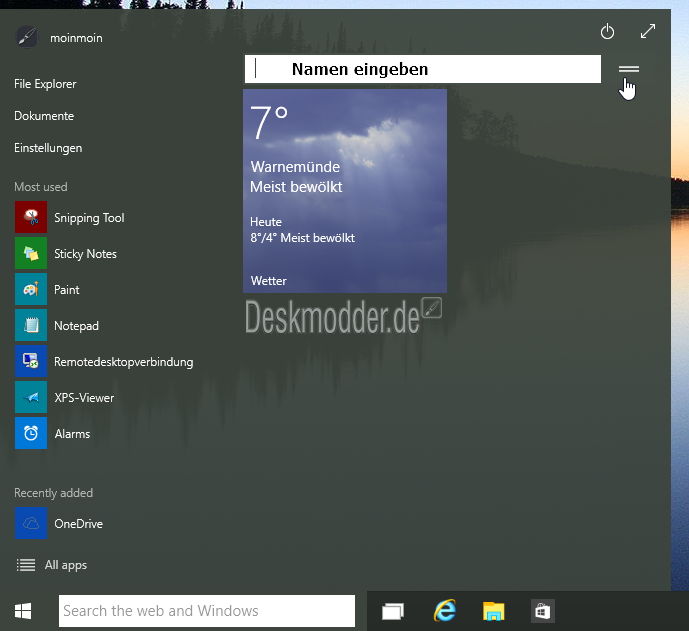Open XPS-Viewer icon

31,397
